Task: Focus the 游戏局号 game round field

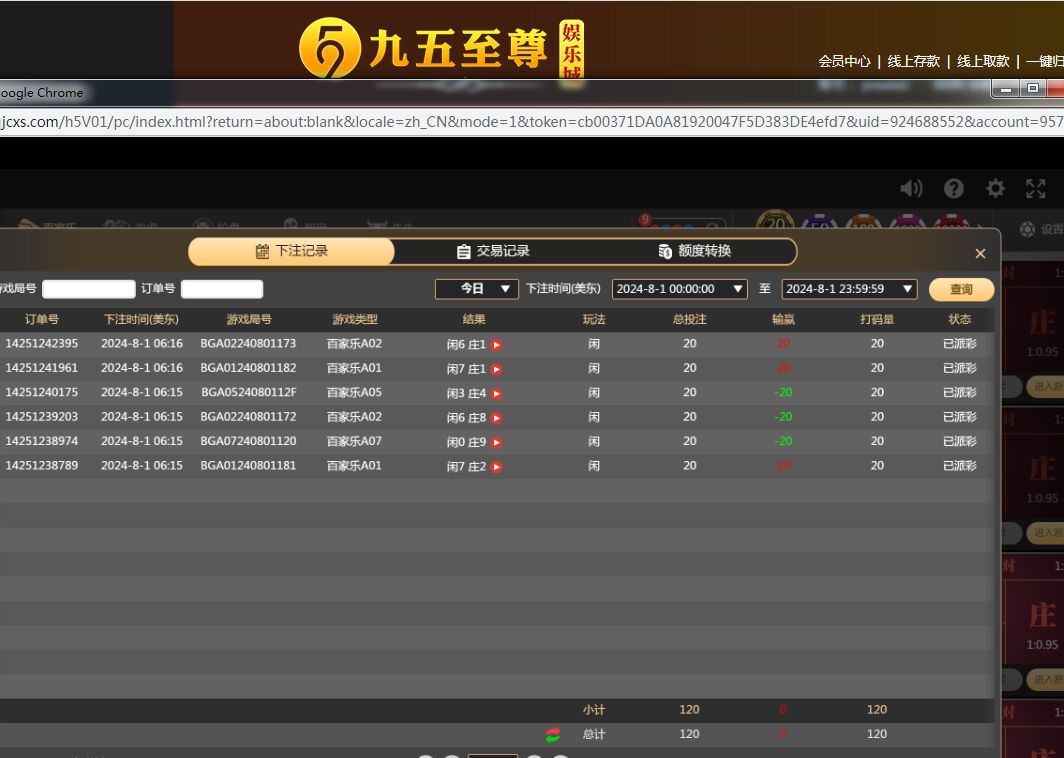Action: click(88, 289)
